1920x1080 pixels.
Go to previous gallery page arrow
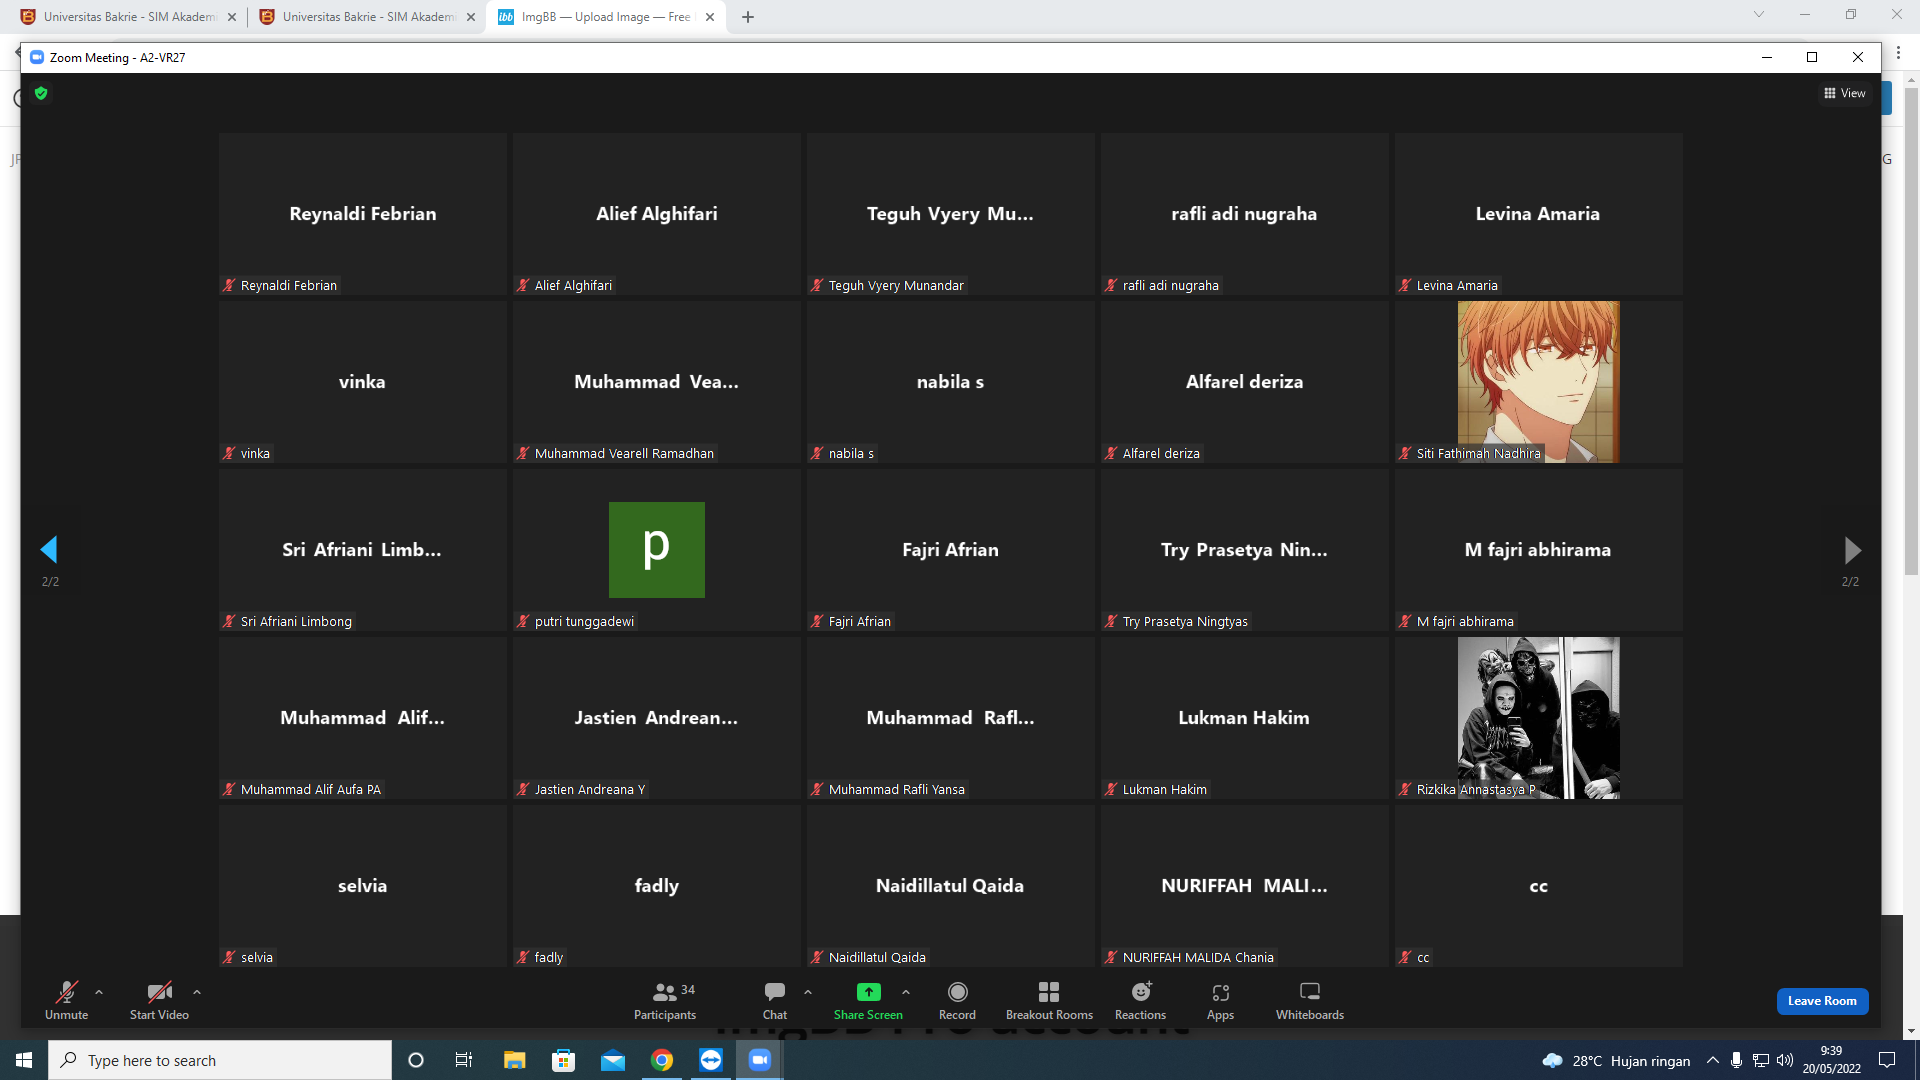(49, 549)
